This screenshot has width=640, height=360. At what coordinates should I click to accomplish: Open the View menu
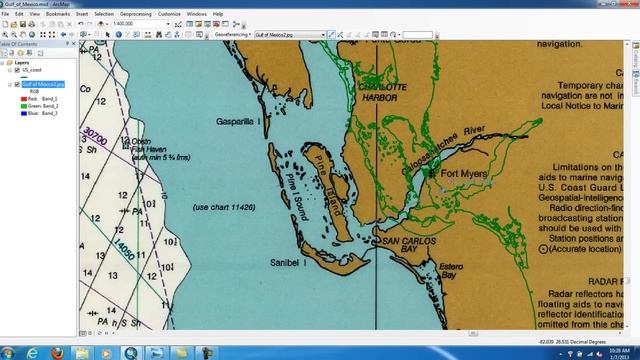[35, 14]
